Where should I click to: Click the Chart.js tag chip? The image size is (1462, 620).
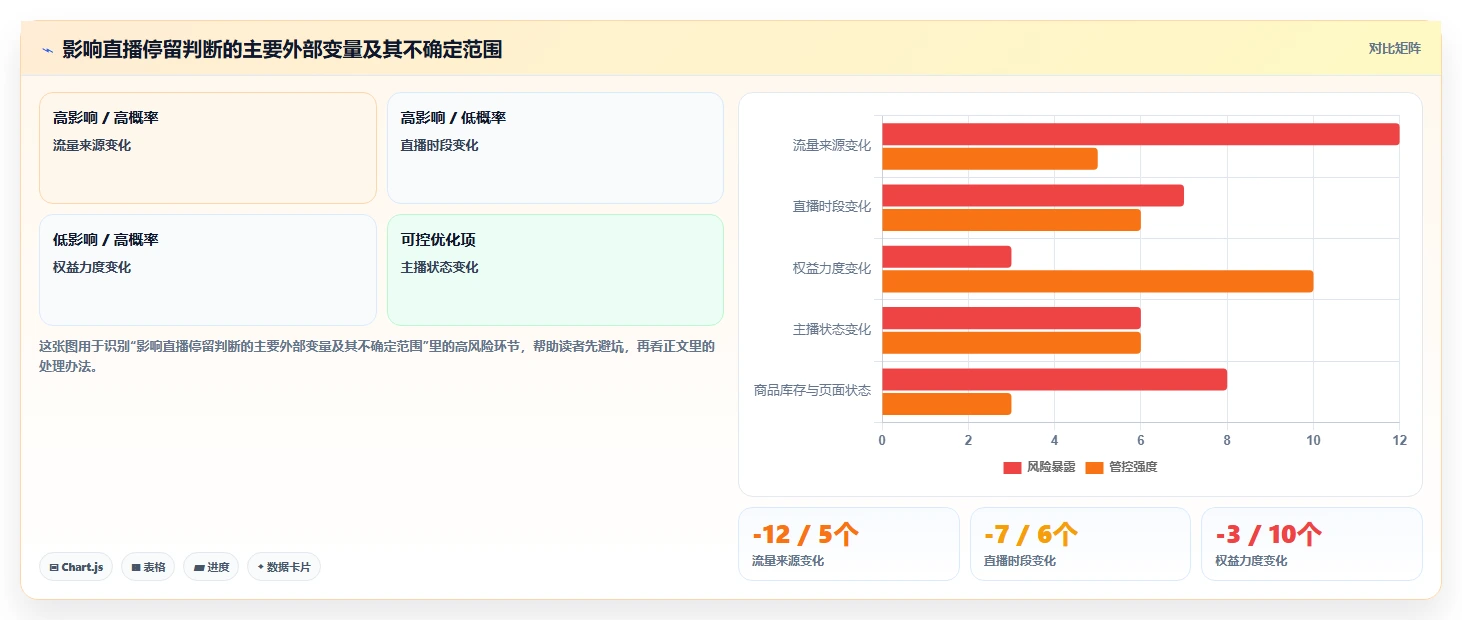click(76, 567)
